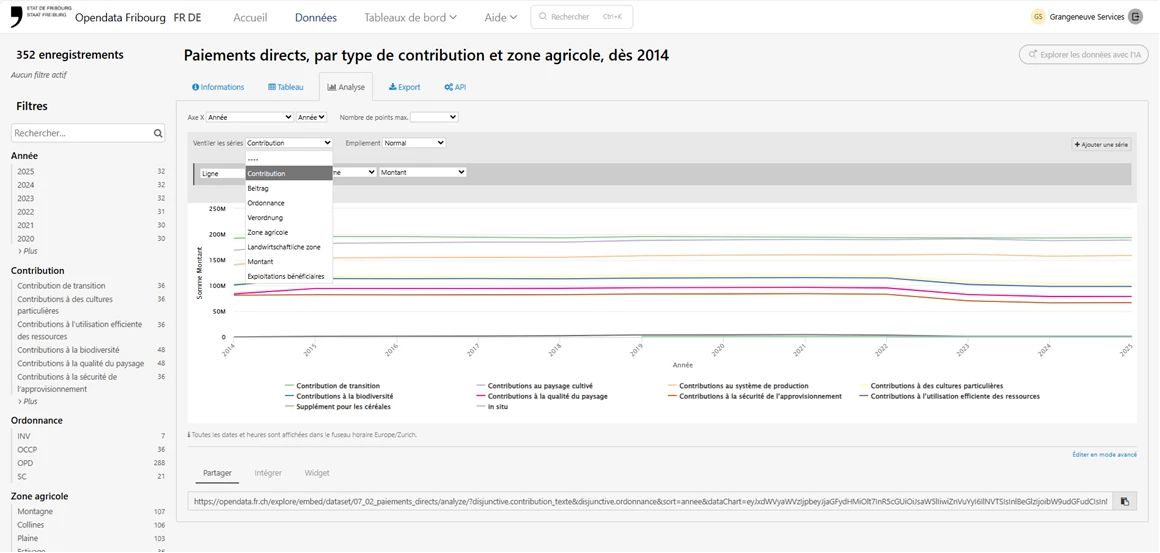Click the logout icon beside Grangeneuve Services

click(x=1135, y=17)
